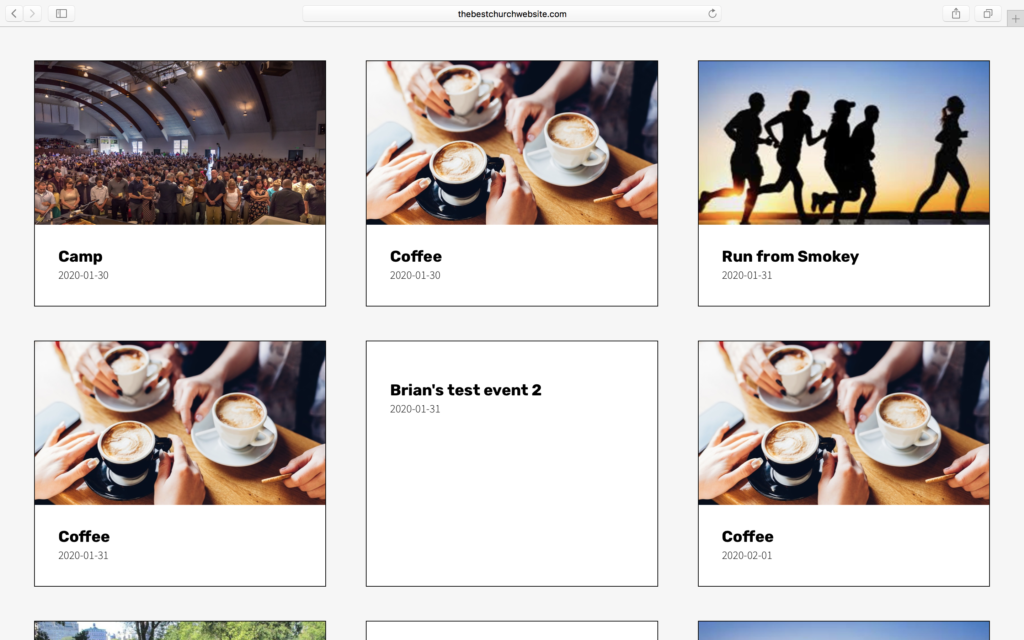Open the Share menu icon

955,13
